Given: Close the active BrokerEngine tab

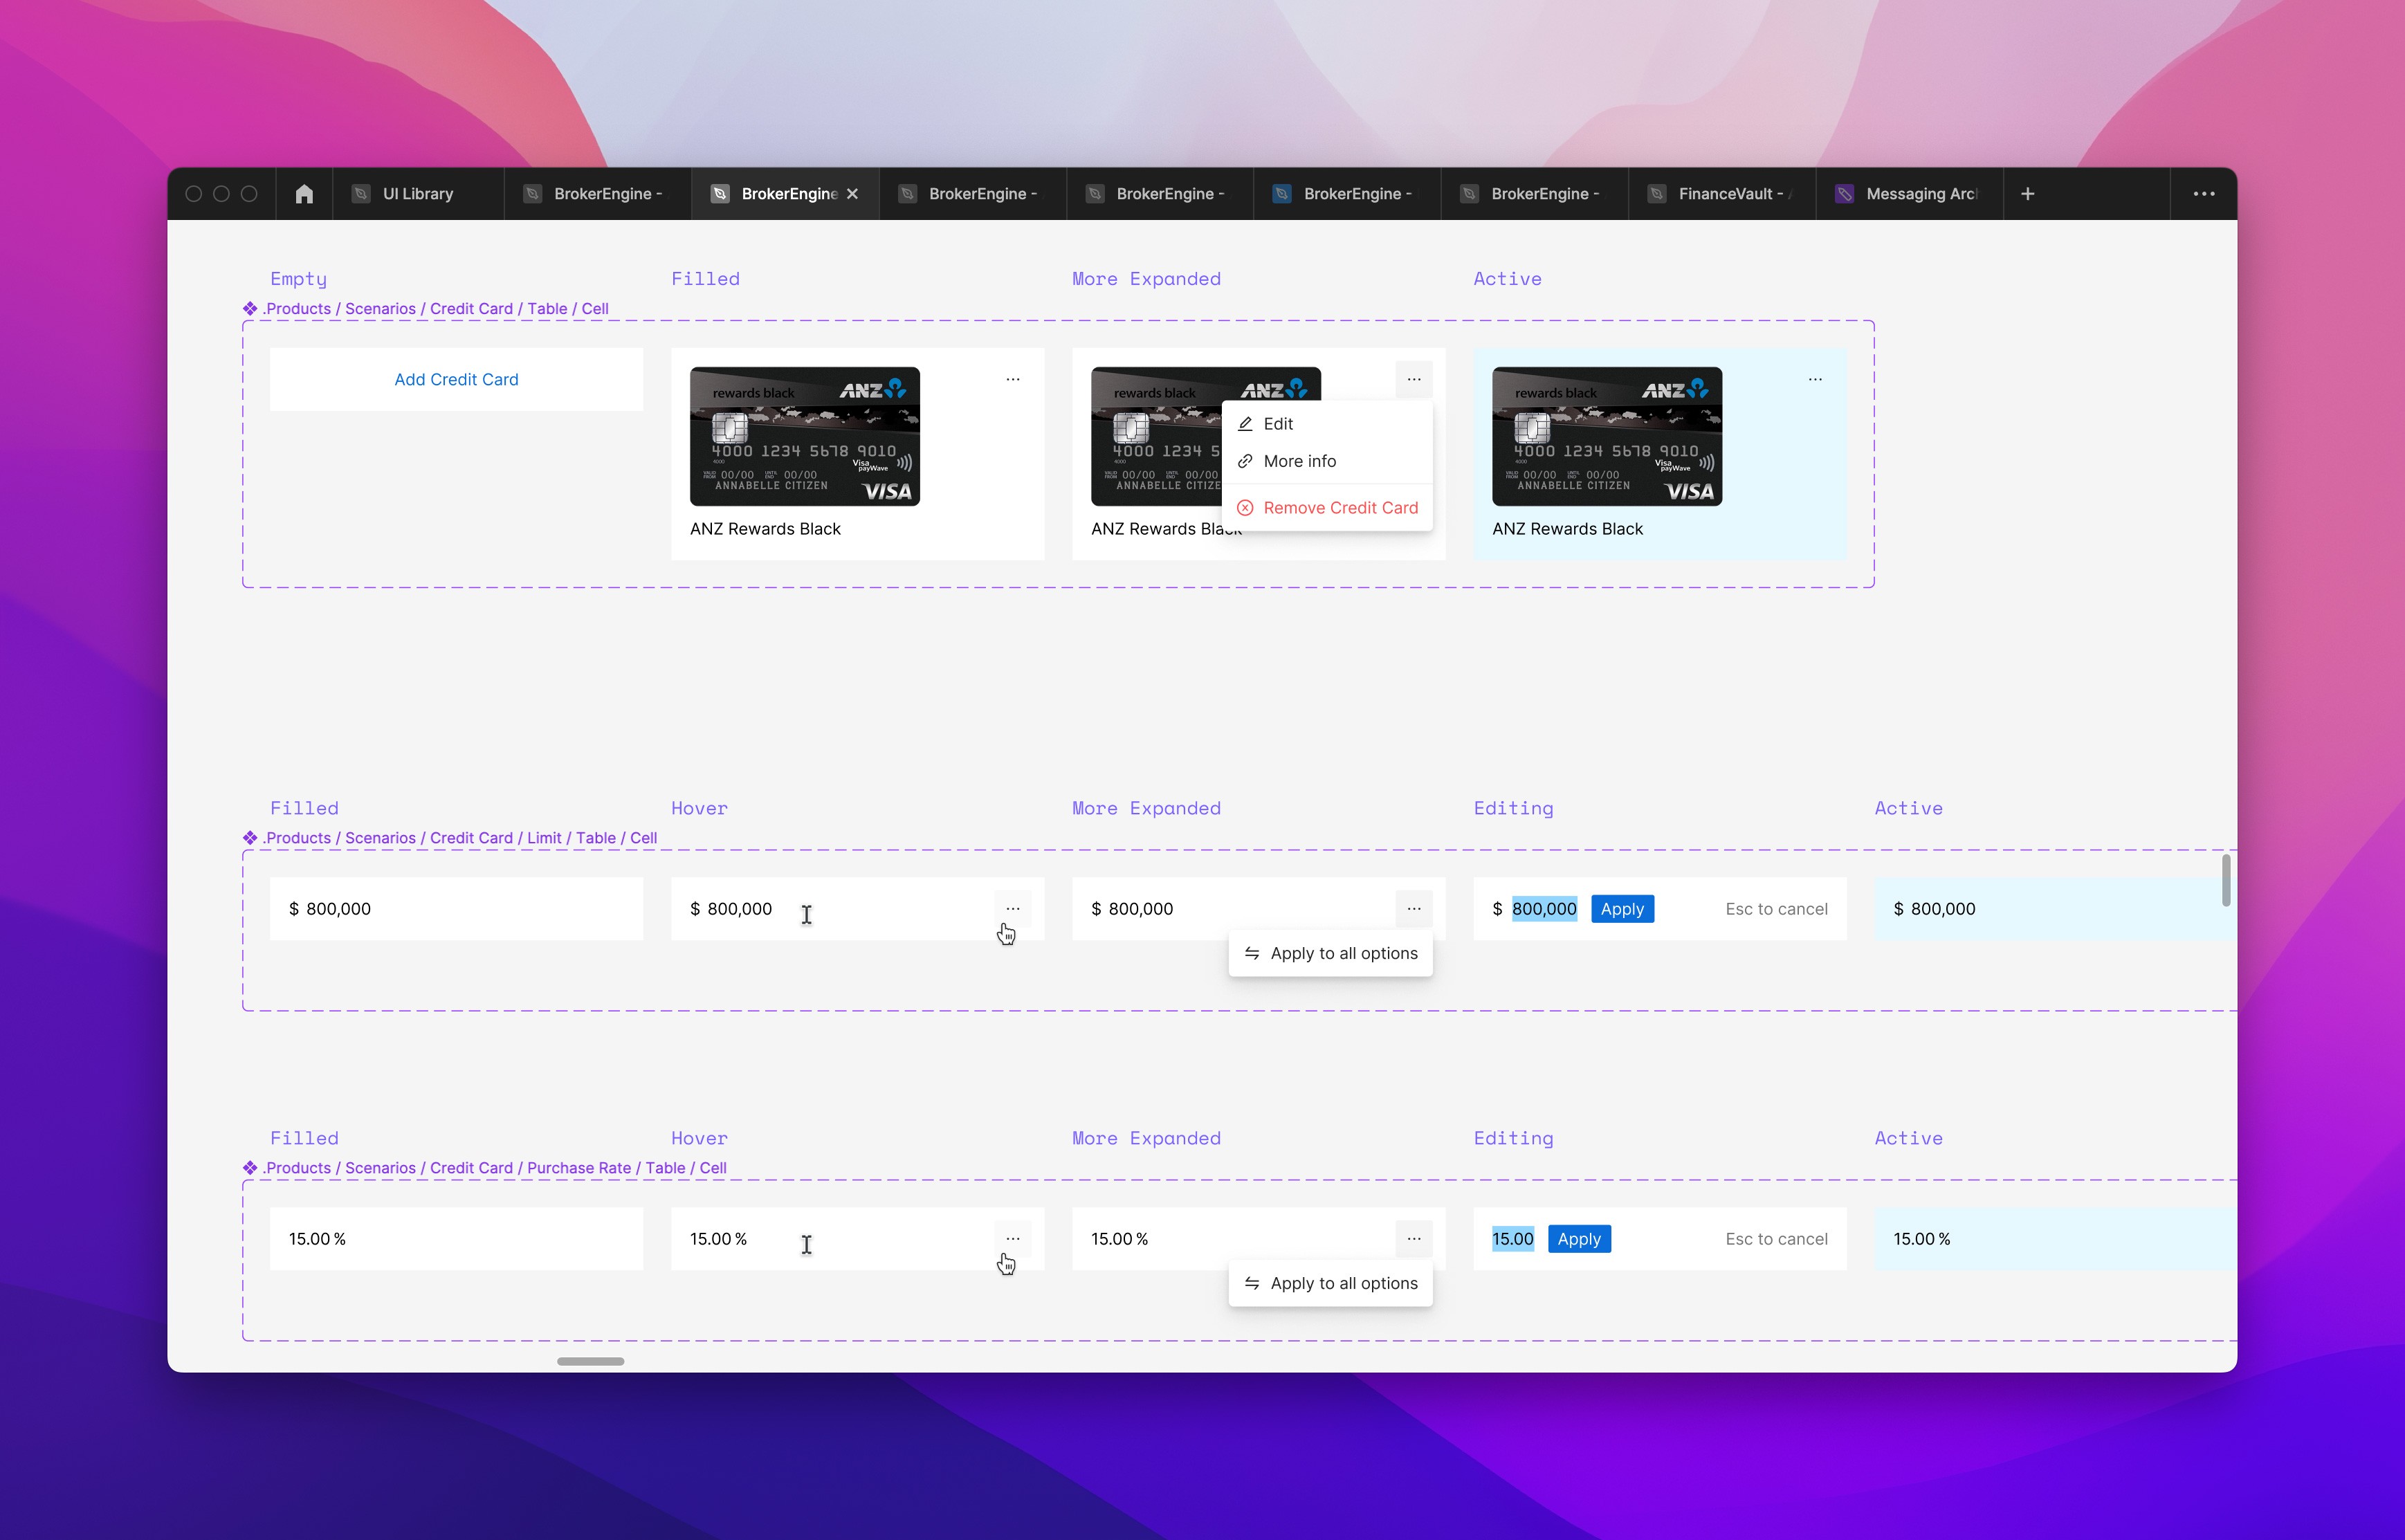Looking at the screenshot, I should tap(852, 194).
